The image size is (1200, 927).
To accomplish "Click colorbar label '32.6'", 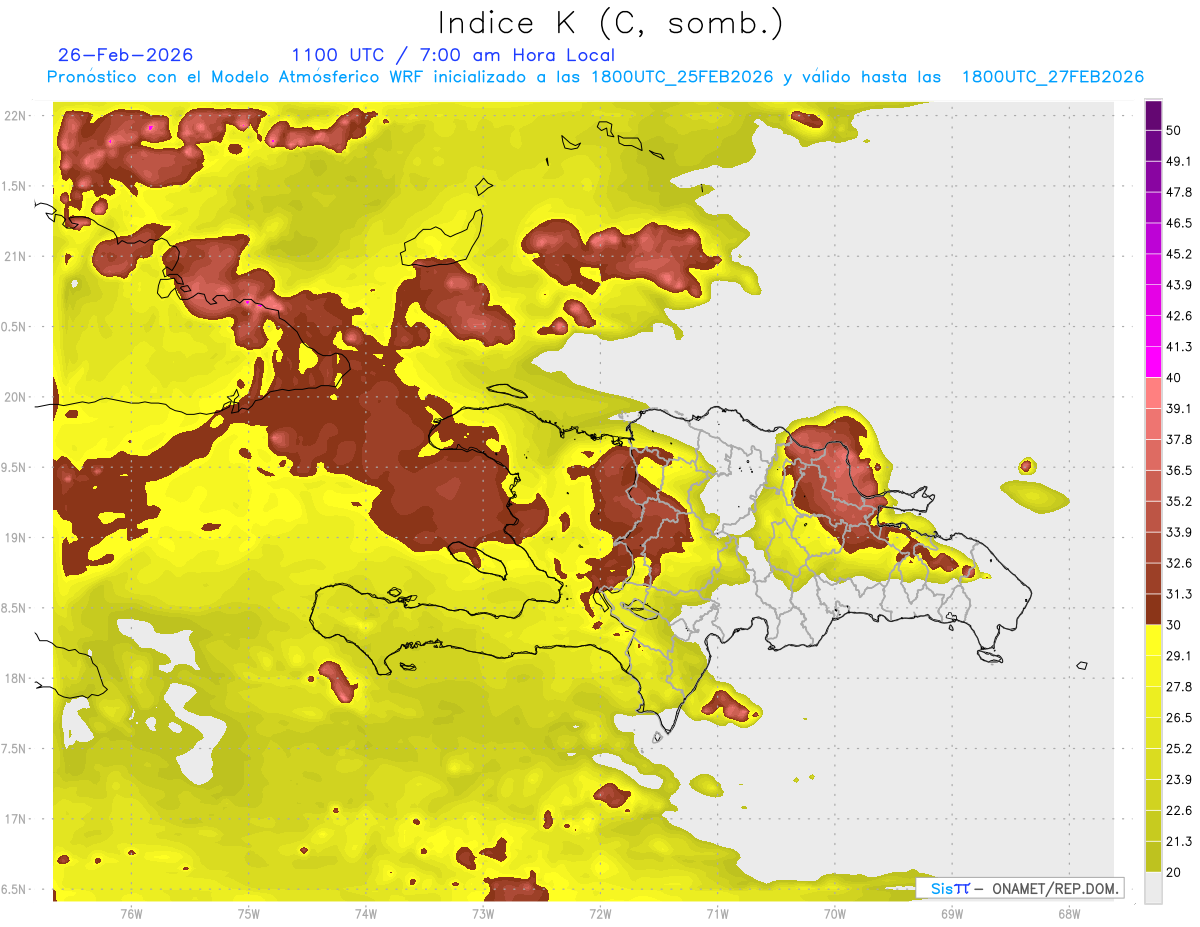I will pos(1179,563).
